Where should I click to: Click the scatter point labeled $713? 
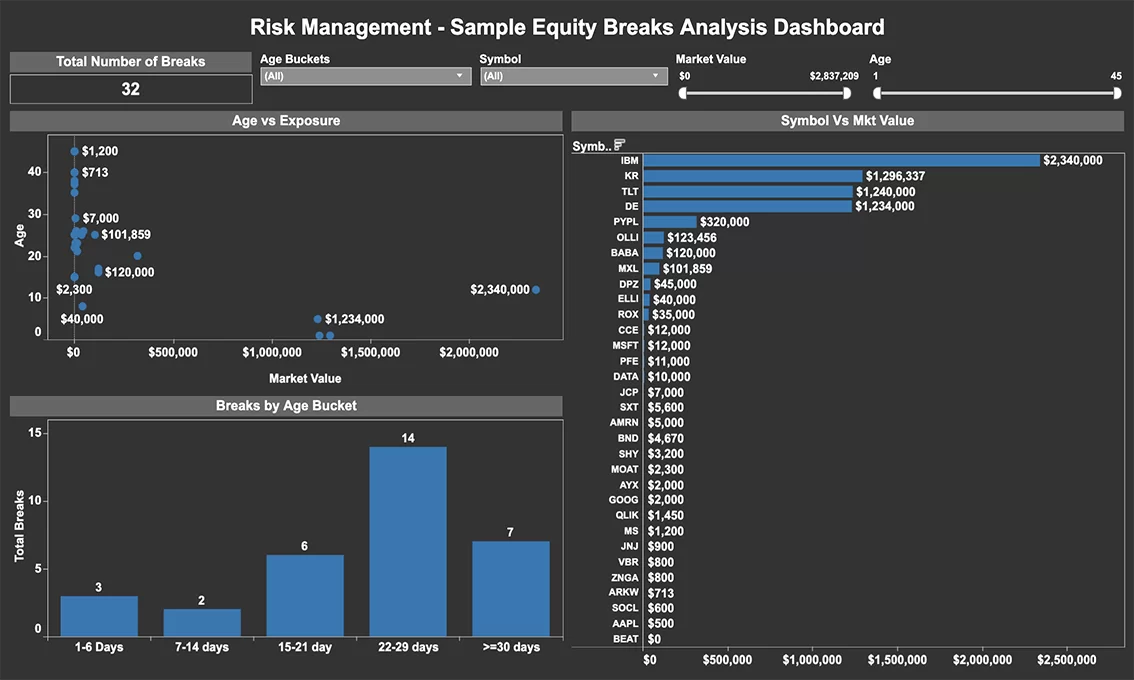pyautogui.click(x=74, y=172)
